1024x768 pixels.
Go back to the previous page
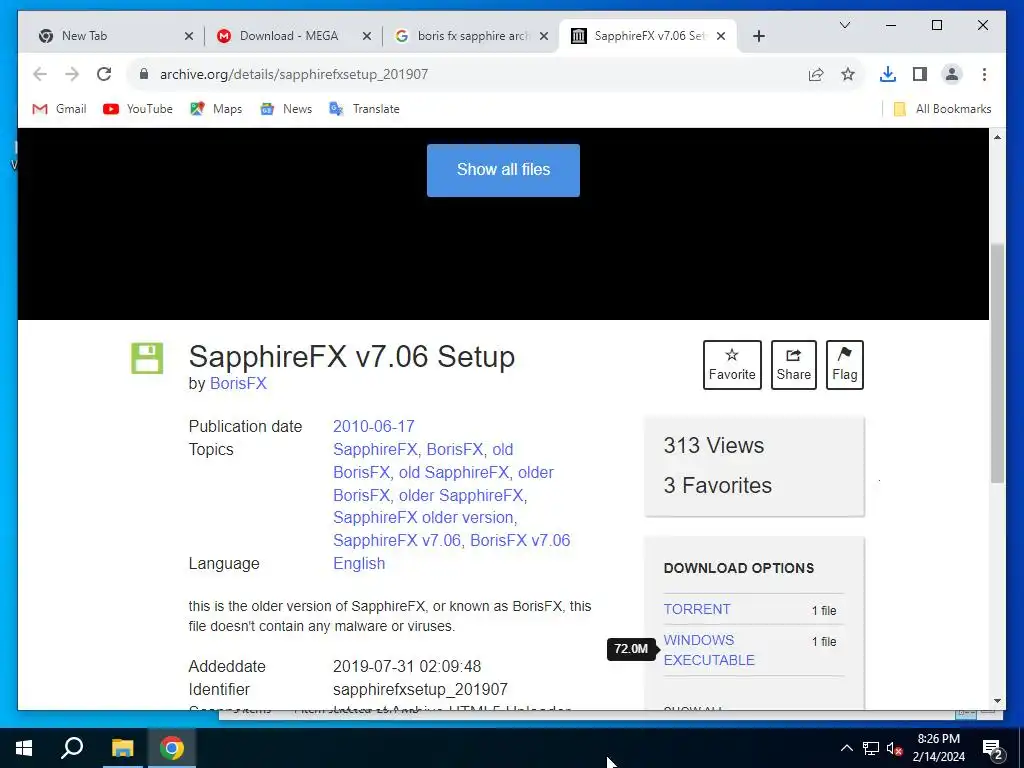40,74
